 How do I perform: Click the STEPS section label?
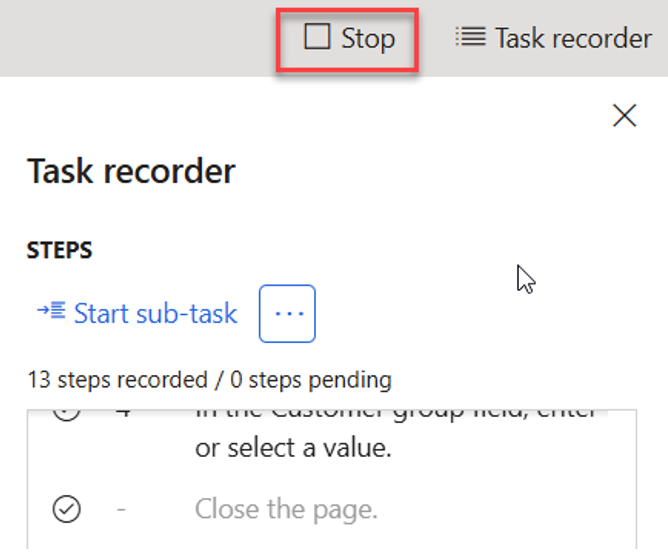coord(59,250)
